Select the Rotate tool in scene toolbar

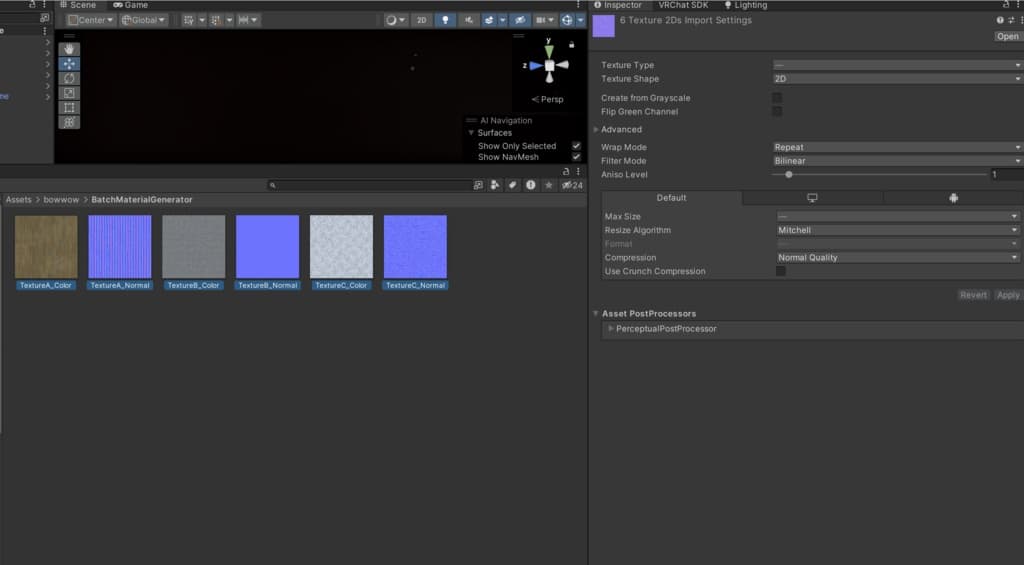pyautogui.click(x=69, y=78)
